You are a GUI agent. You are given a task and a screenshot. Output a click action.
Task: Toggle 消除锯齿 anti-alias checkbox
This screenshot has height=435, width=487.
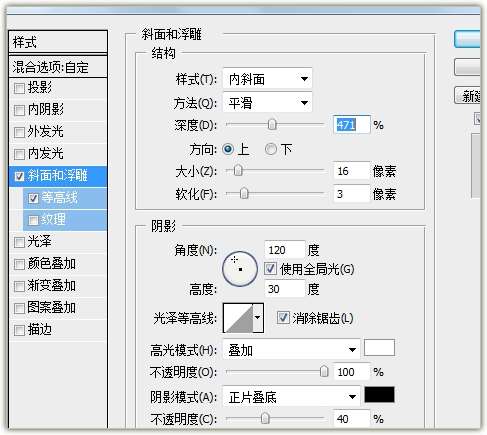click(283, 317)
